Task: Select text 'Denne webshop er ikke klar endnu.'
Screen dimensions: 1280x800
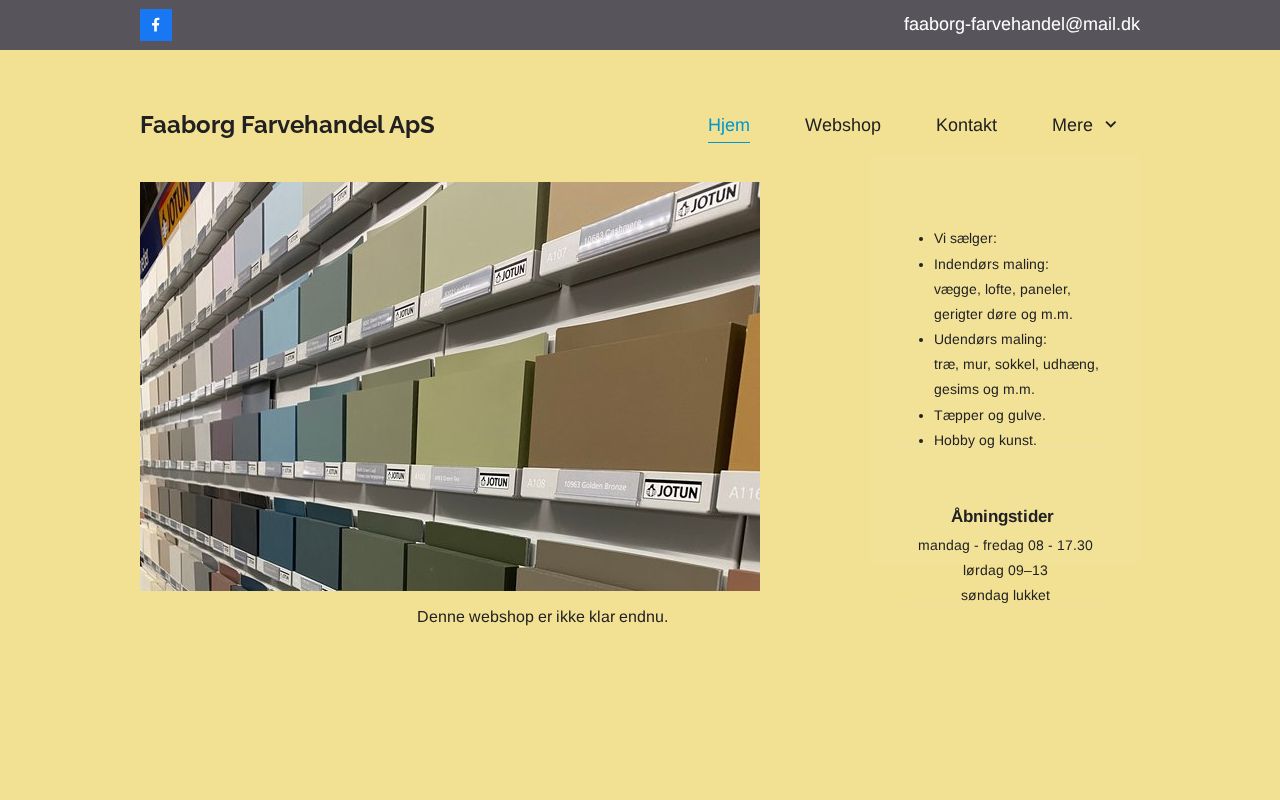Action: click(542, 617)
